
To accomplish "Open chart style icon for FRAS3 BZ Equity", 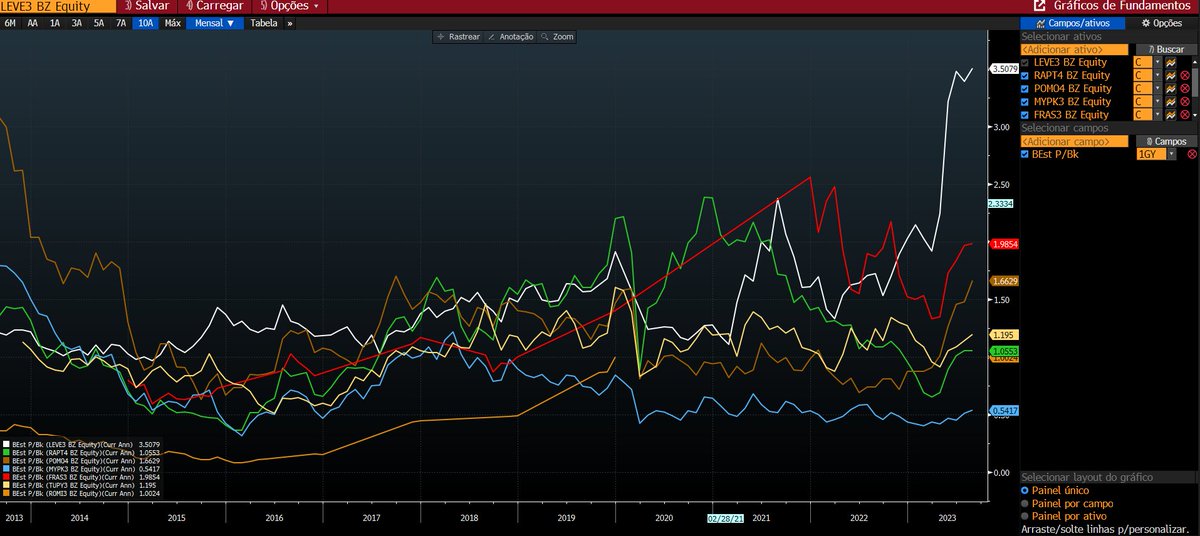I will pos(1169,114).
